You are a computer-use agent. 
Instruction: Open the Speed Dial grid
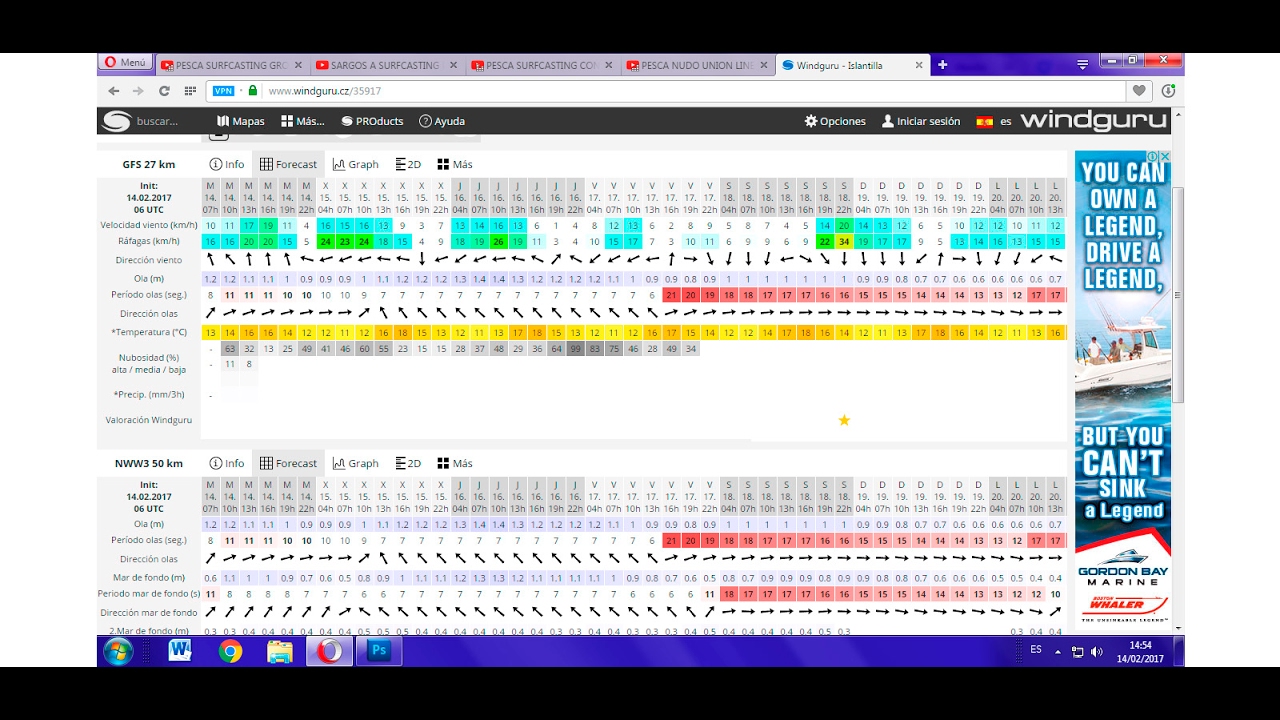[190, 91]
